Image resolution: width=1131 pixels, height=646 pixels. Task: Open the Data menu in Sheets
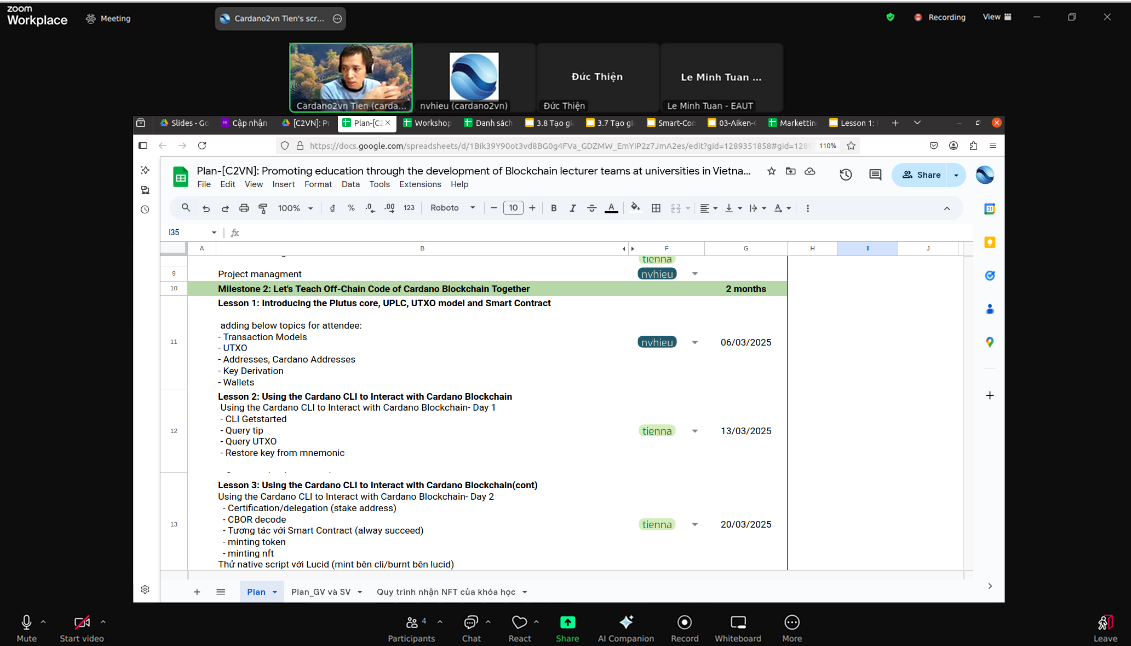click(x=351, y=185)
